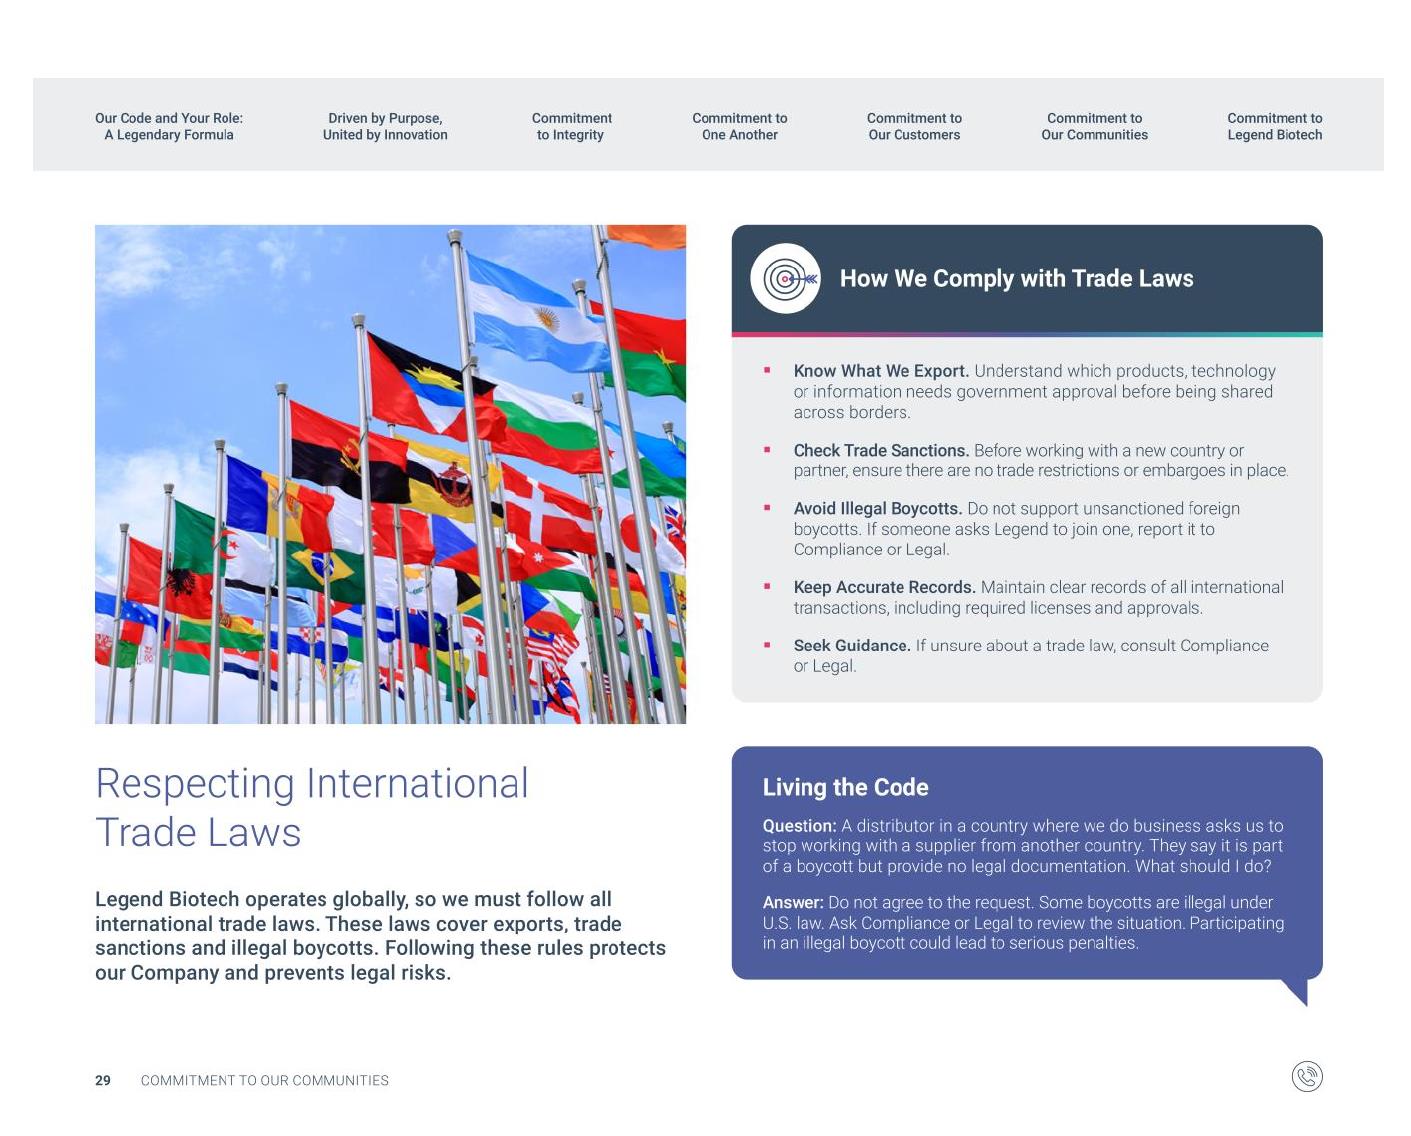This screenshot has width=1411, height=1136.
Task: Navigate to Commitment to Our Customers
Action: click(x=914, y=126)
